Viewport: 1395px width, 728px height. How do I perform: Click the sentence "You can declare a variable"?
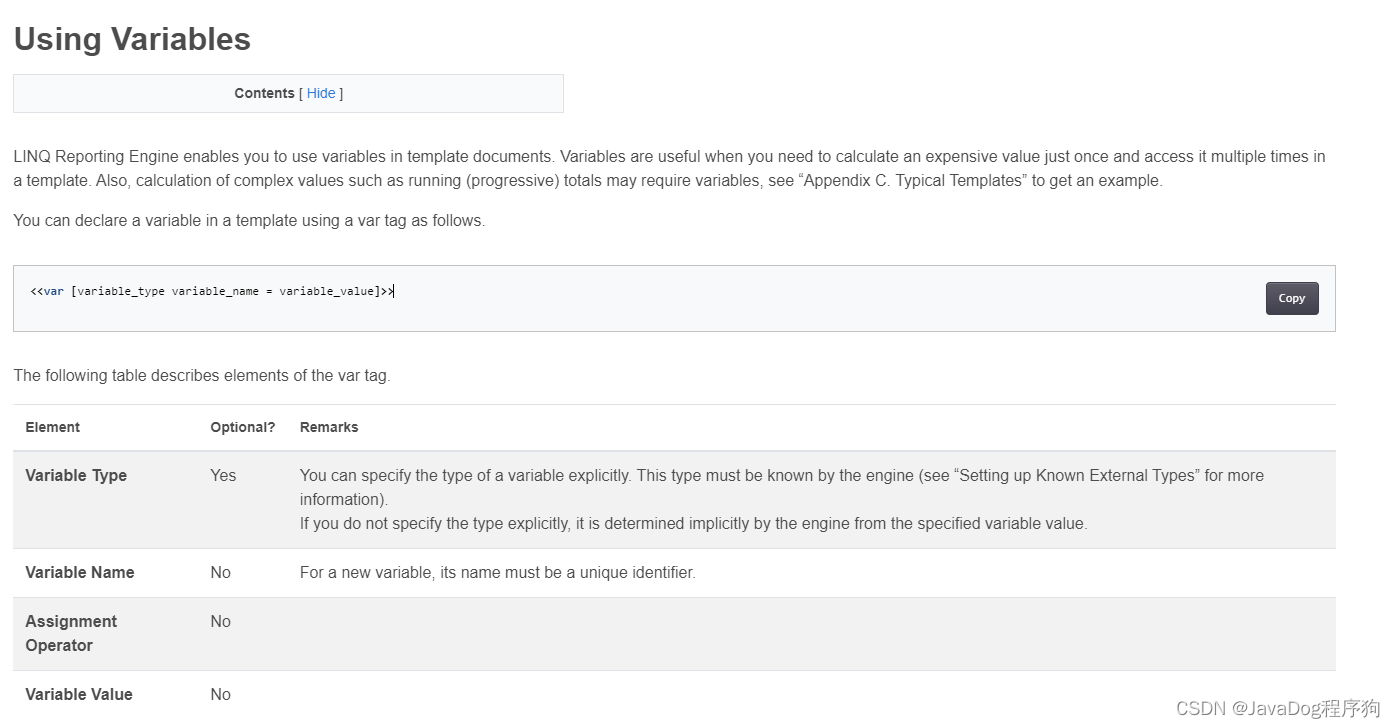pos(249,220)
